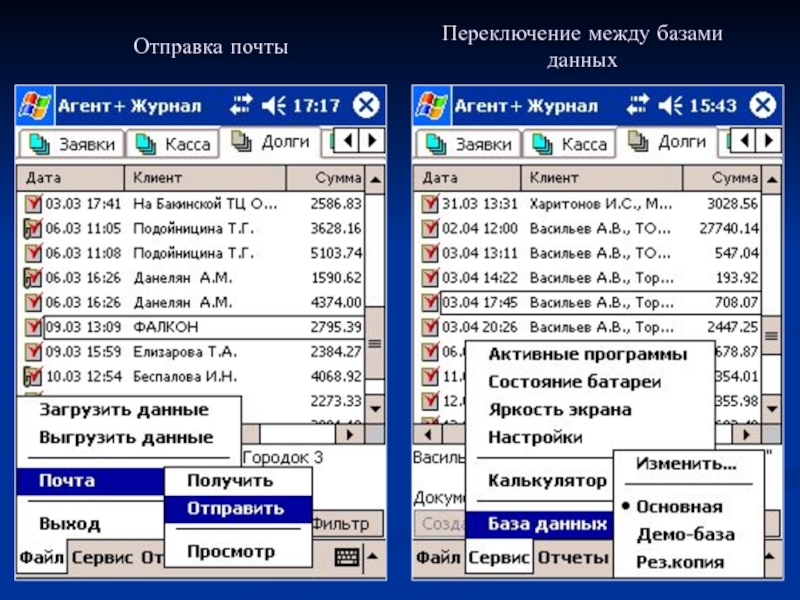Open Касса tab in right window
Viewport: 800px width, 600px height.
click(569, 144)
